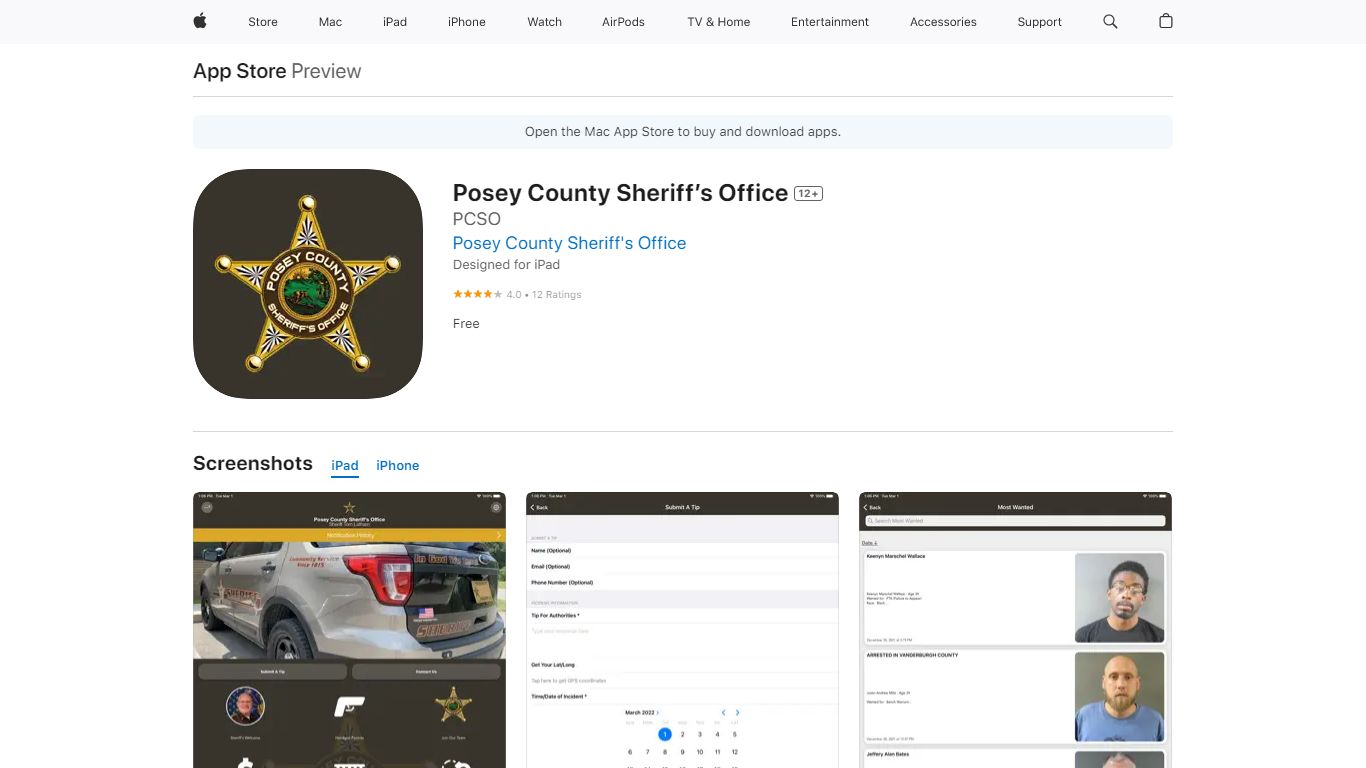Screen dimensions: 1366x768
Task: Click the Apple logo icon
Action: pyautogui.click(x=200, y=21)
